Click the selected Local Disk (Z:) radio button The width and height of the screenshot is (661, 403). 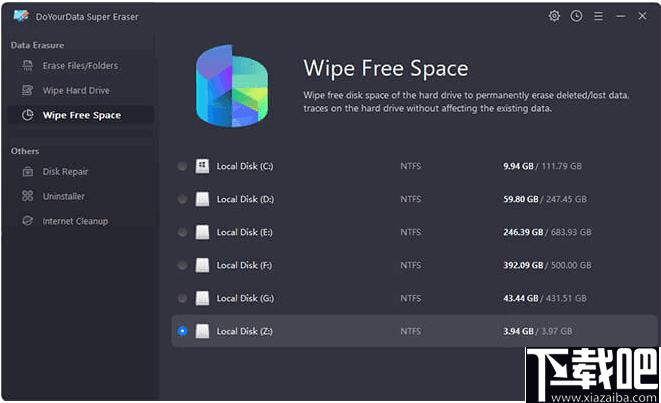(182, 331)
